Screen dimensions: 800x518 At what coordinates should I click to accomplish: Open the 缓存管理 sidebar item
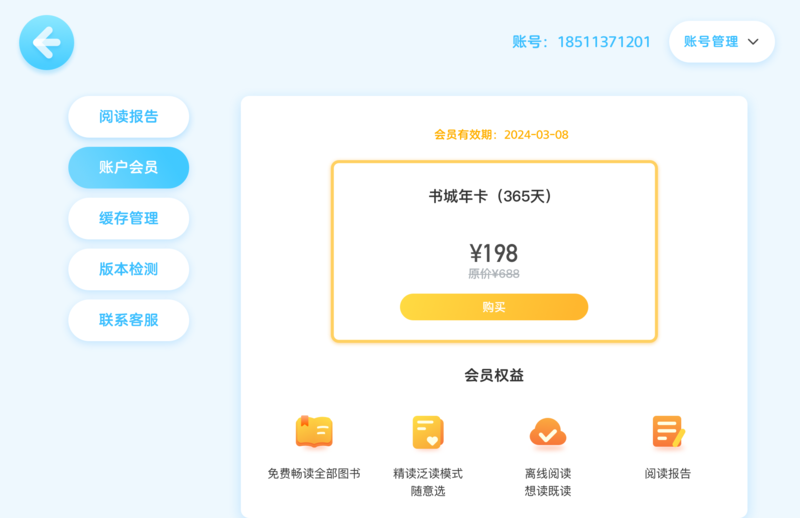click(129, 218)
